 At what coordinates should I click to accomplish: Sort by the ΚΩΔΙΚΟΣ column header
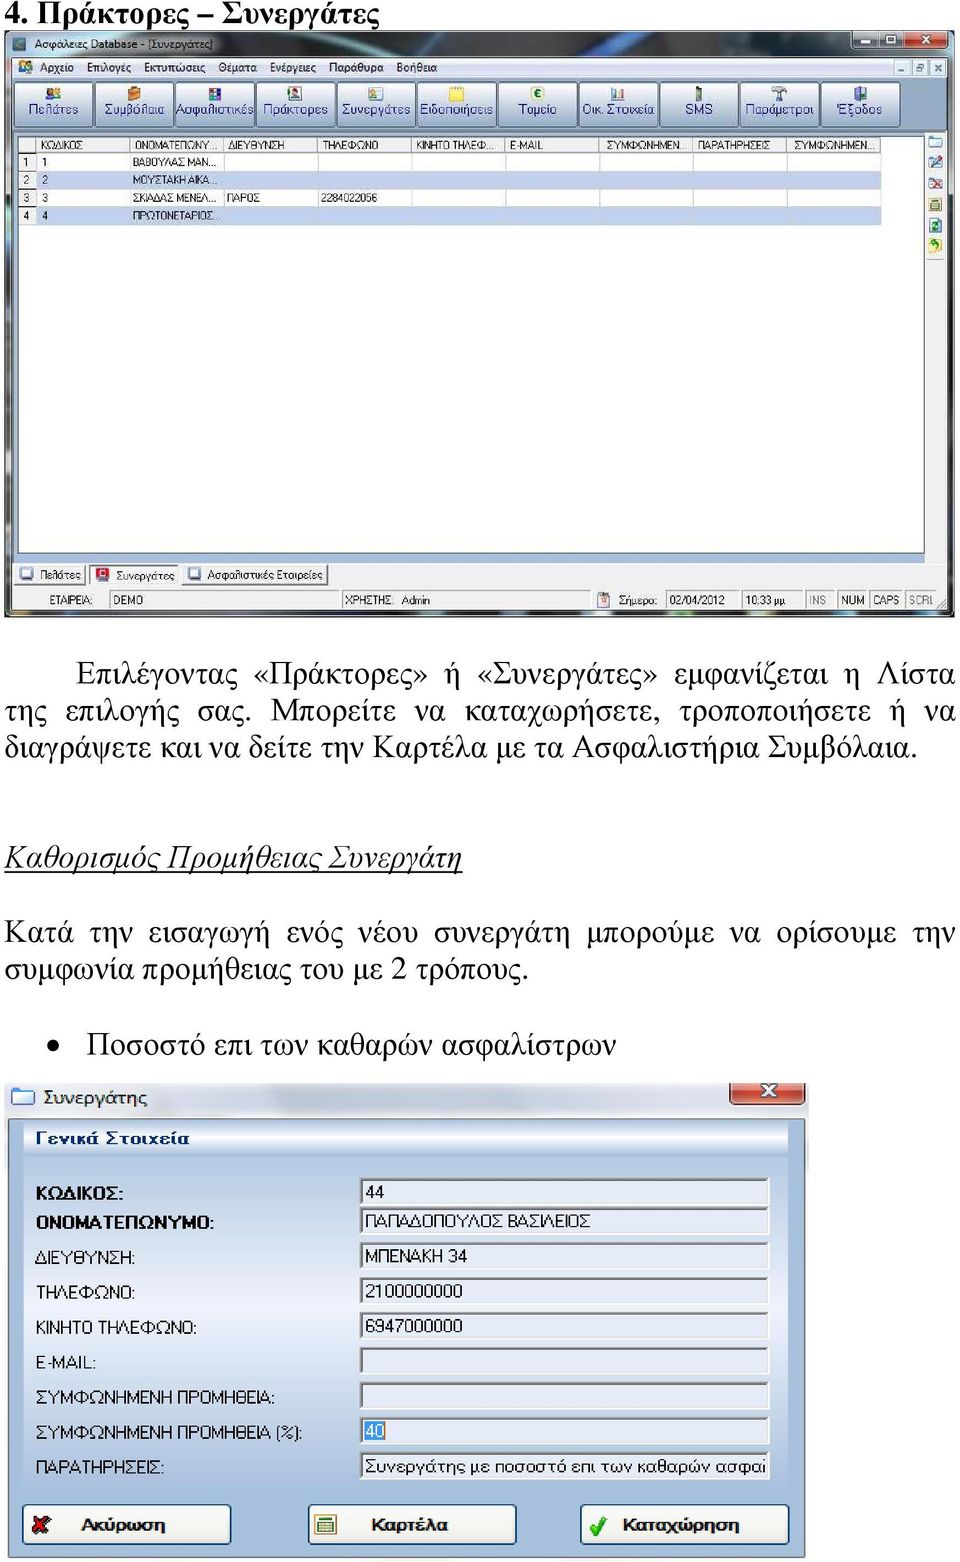(83, 145)
